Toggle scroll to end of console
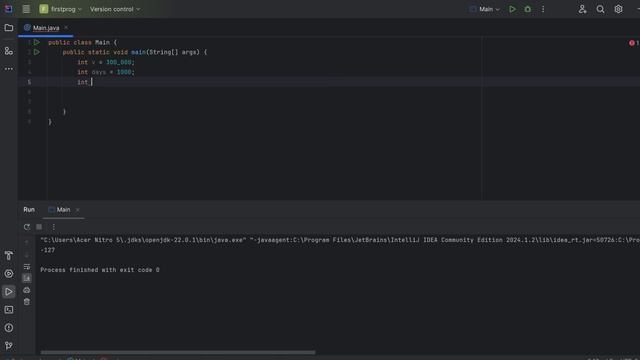Image resolution: width=640 pixels, height=360 pixels. point(27,278)
